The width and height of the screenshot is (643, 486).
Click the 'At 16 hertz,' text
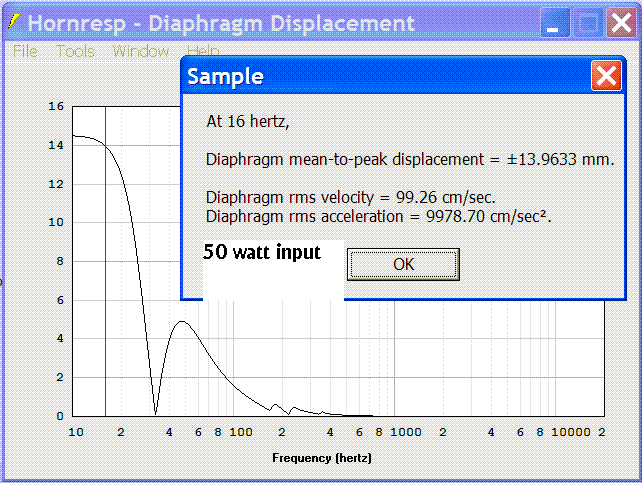[x=248, y=121]
